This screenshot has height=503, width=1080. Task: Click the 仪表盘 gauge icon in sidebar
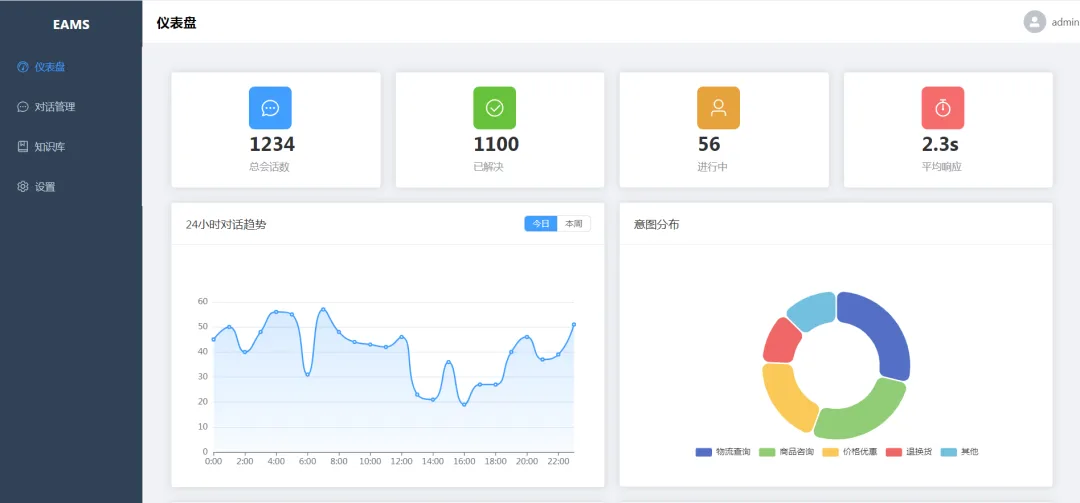[23, 67]
